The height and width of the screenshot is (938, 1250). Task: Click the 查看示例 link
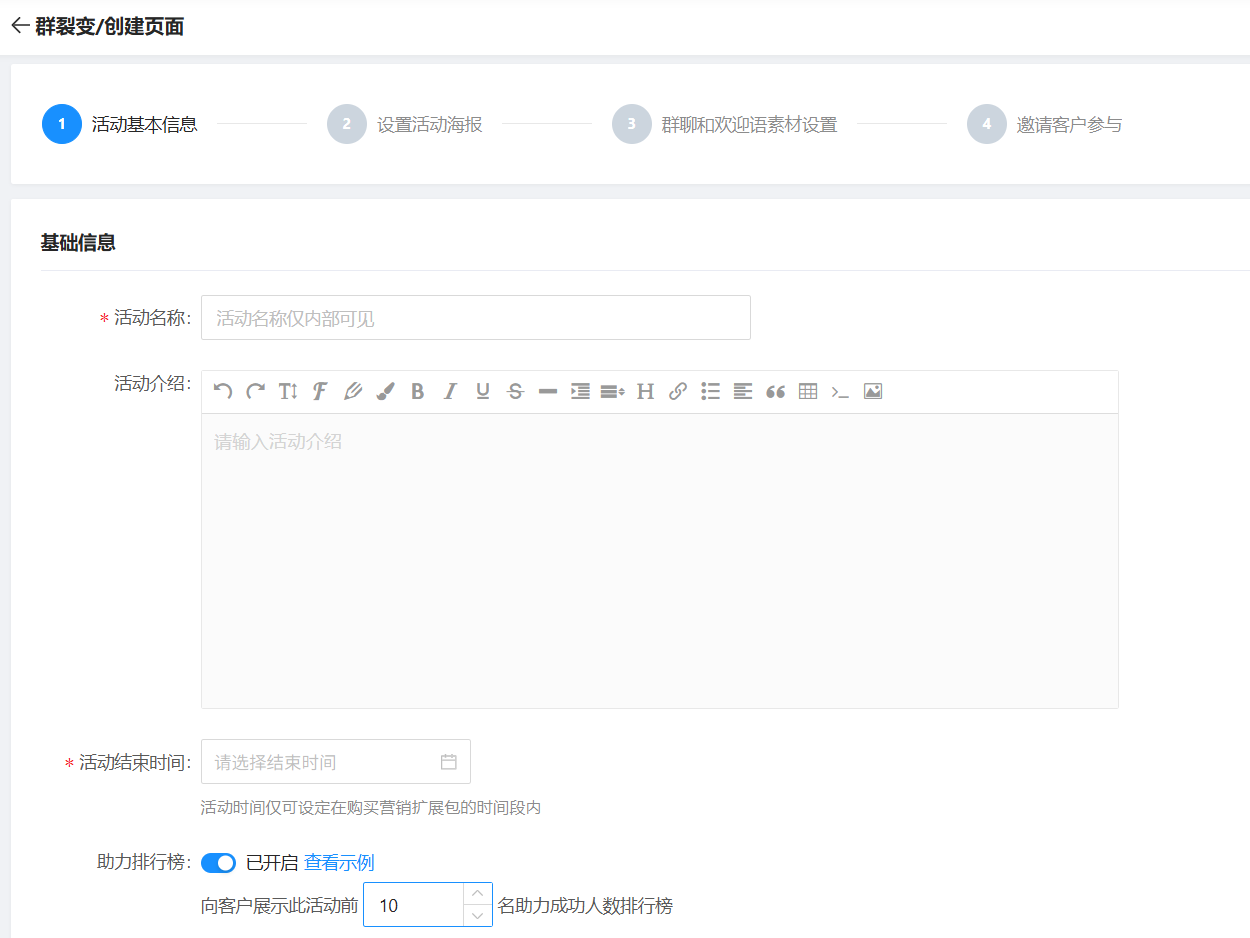pos(339,863)
